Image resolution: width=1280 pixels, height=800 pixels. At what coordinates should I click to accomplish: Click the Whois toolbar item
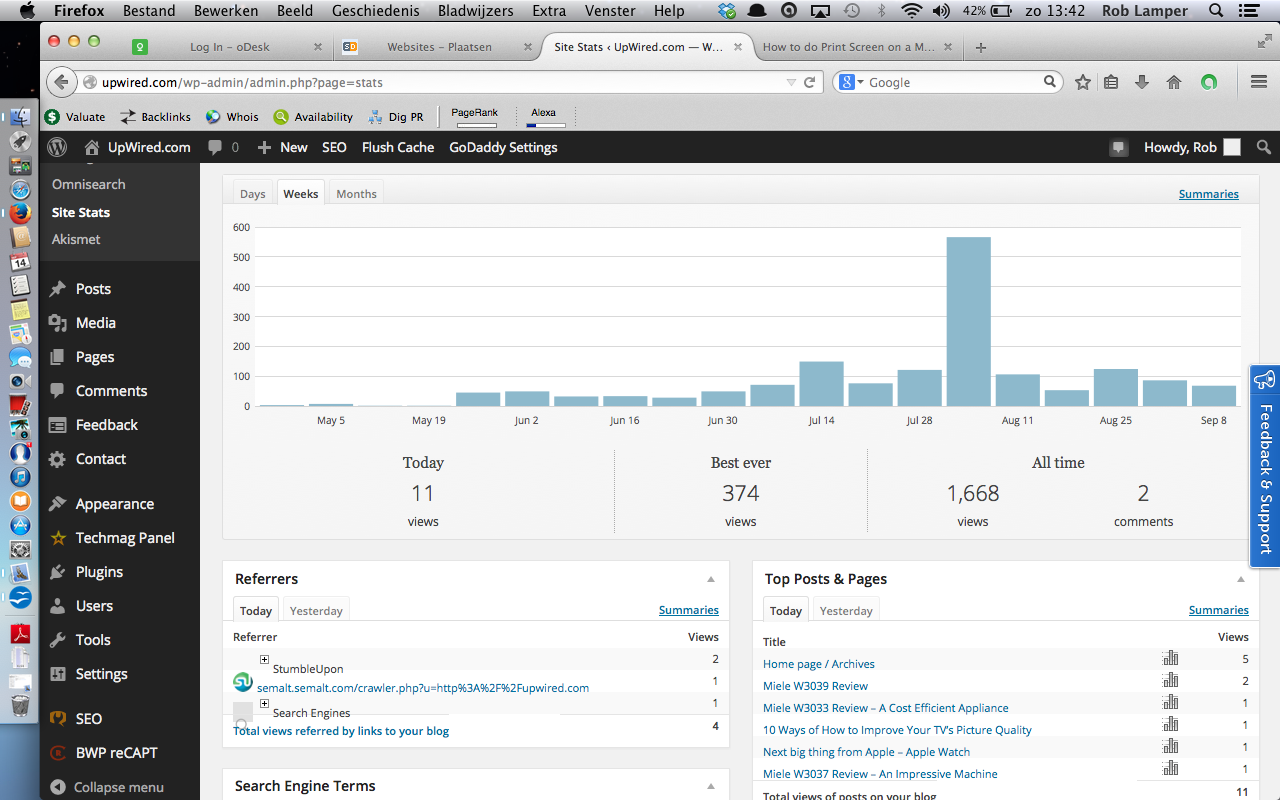(232, 117)
